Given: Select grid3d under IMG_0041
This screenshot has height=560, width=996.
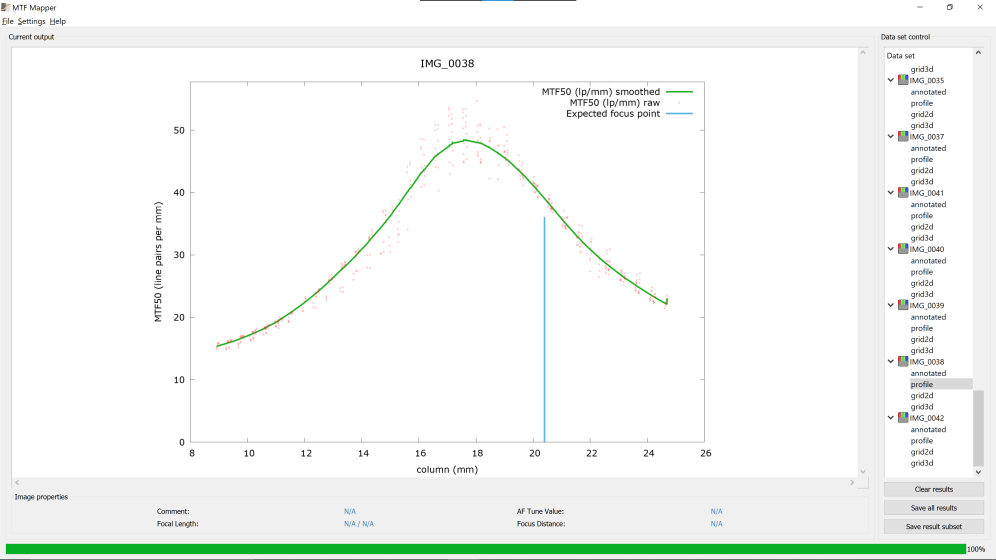Looking at the screenshot, I should tap(922, 238).
